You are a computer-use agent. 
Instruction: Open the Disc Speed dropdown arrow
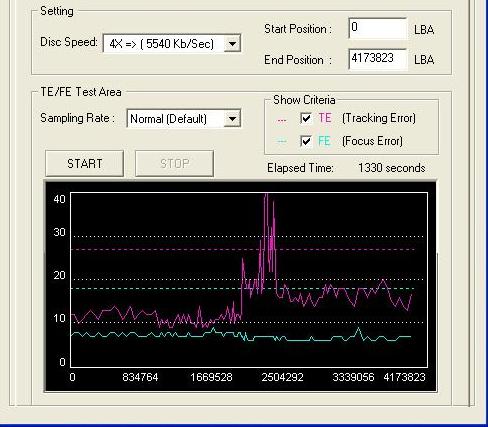tap(232, 44)
